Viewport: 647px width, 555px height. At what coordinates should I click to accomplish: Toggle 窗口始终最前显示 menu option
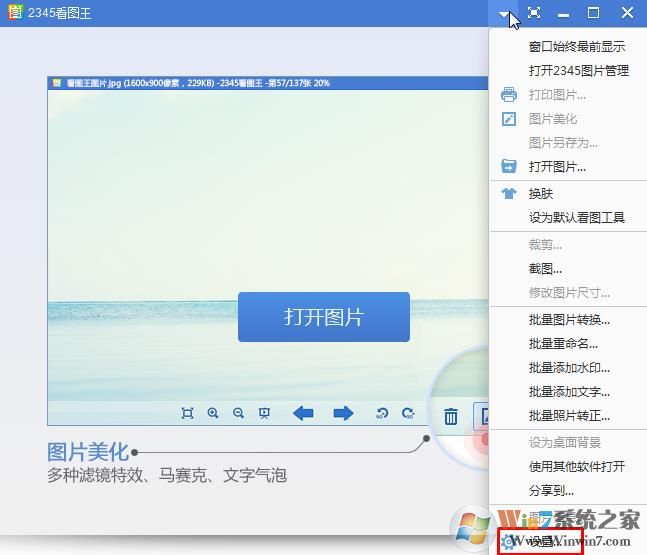tap(576, 46)
